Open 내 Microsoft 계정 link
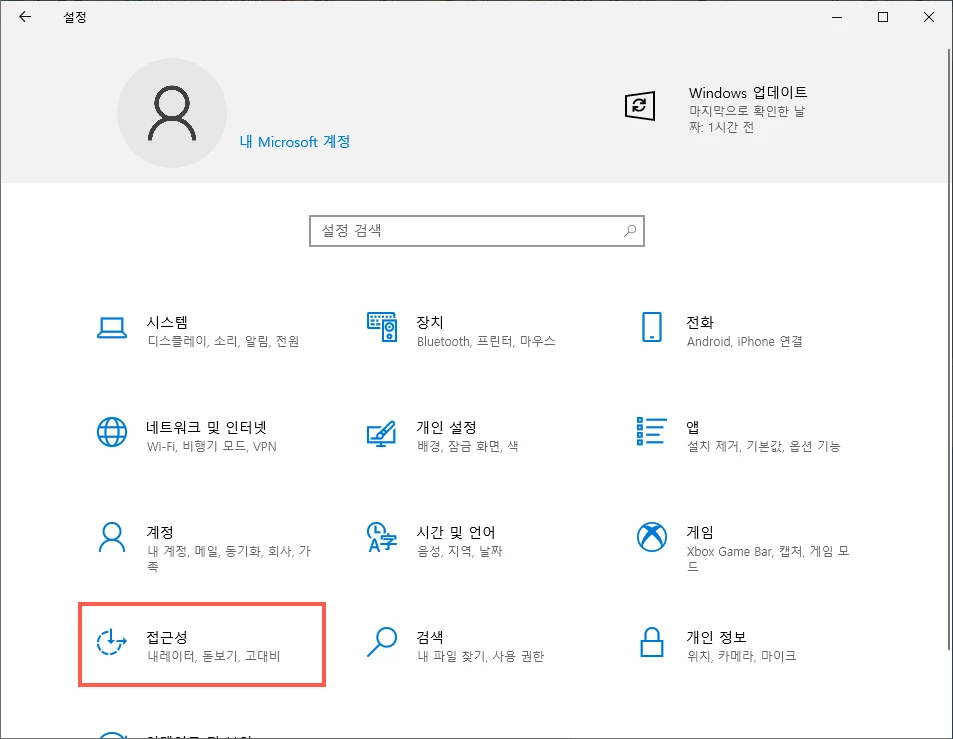 294,142
